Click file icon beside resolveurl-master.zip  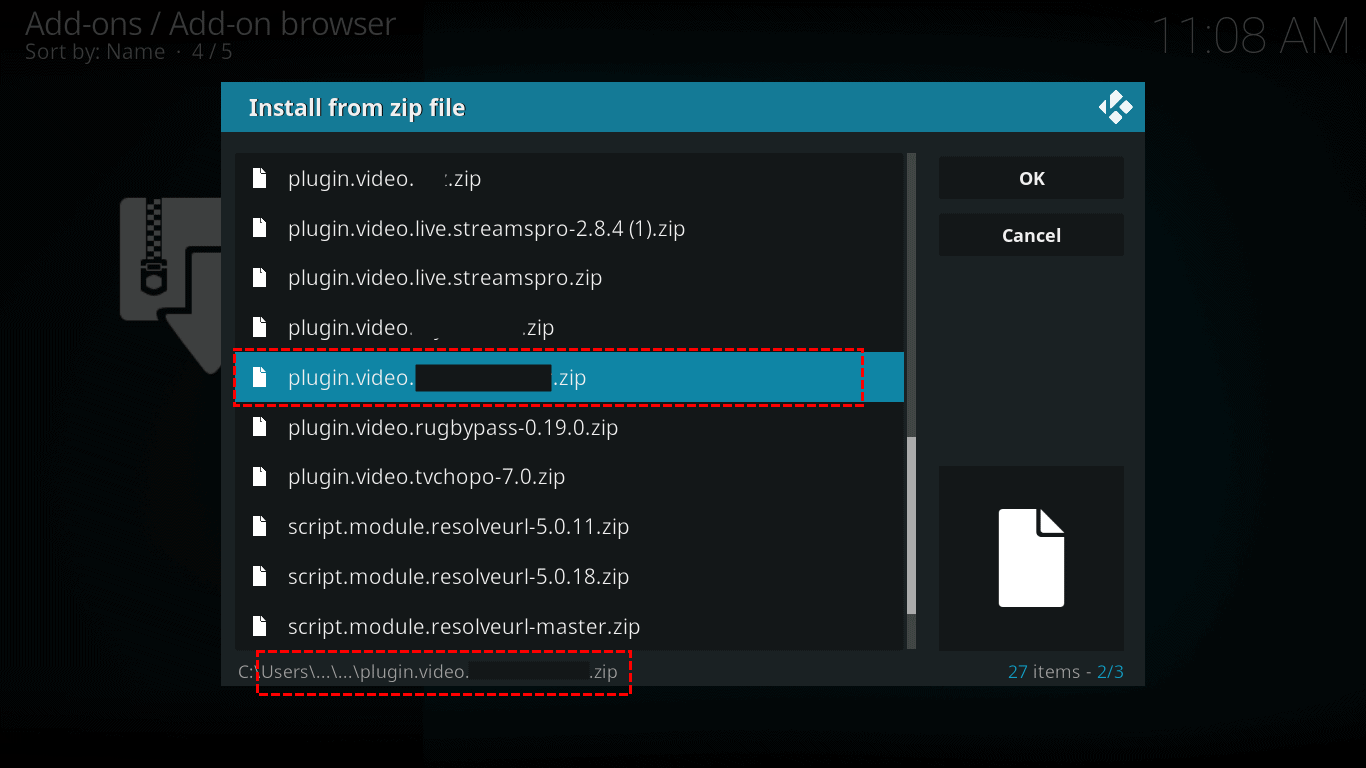260,627
